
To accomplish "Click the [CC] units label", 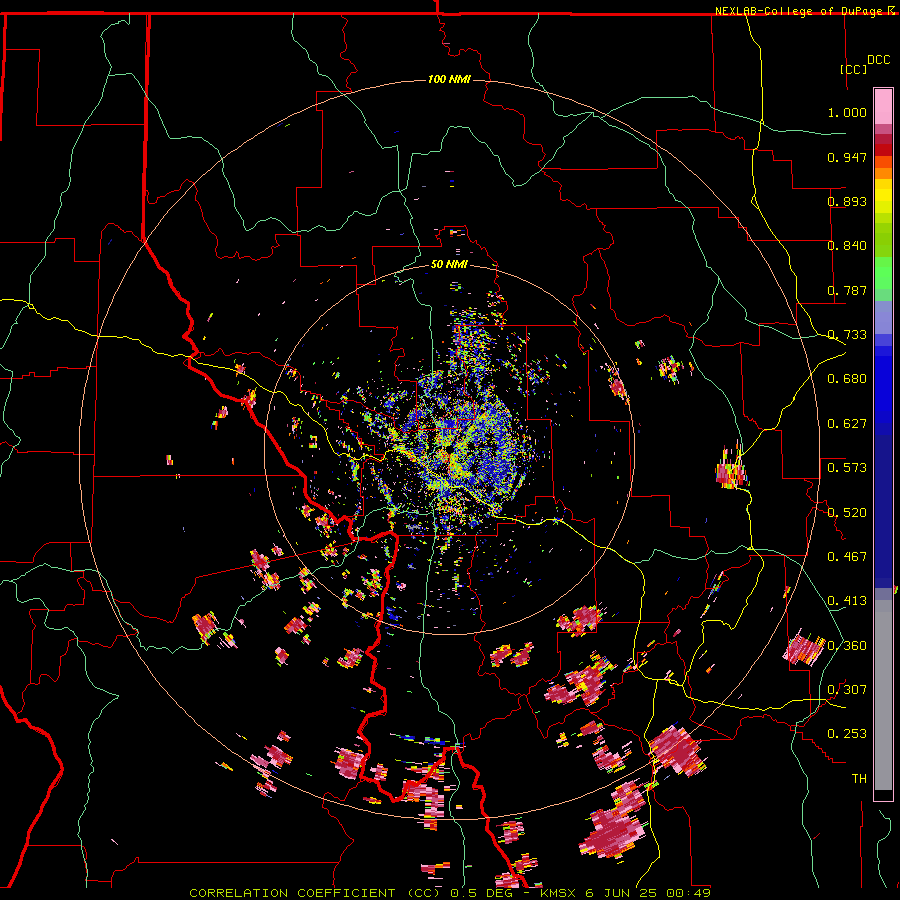I will pos(853,69).
